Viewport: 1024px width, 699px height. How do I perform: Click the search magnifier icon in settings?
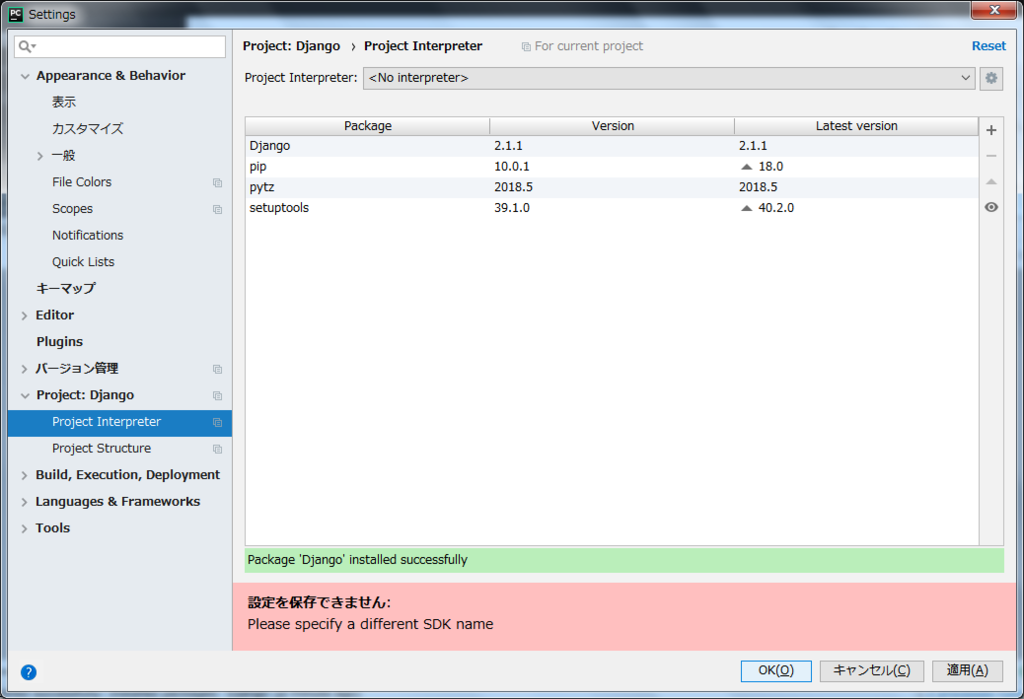(x=26, y=46)
